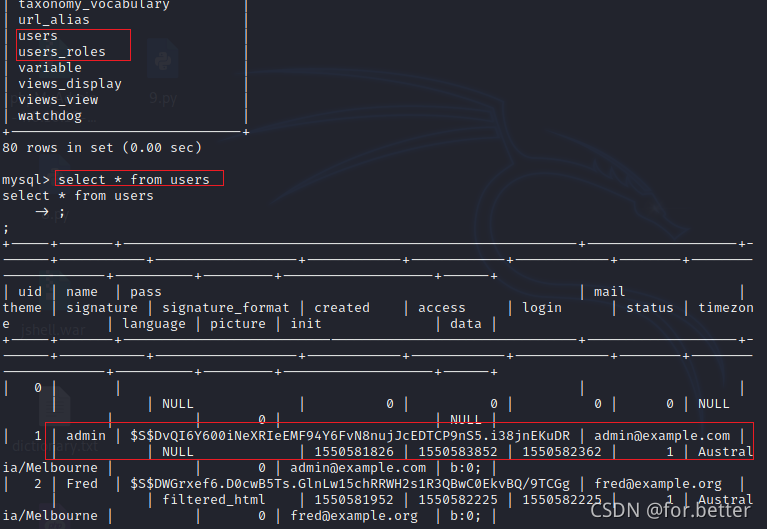Click the init column header
The image size is (767, 529).
pos(306,324)
